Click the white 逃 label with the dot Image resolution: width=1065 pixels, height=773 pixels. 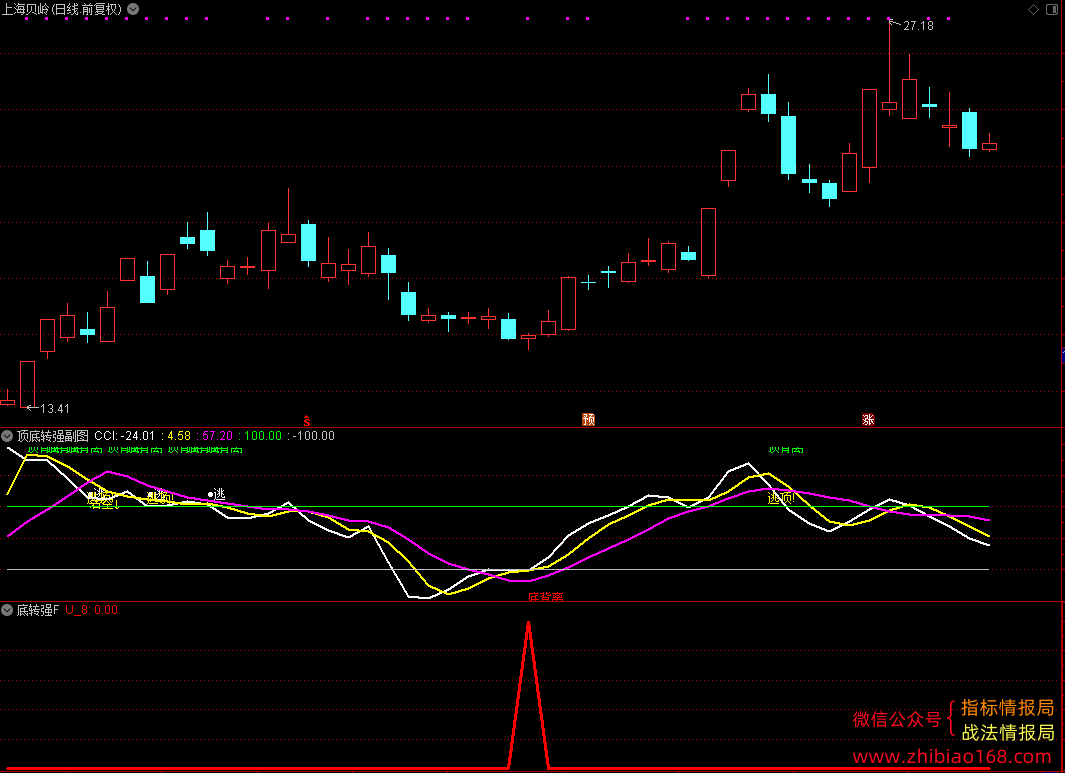[217, 495]
